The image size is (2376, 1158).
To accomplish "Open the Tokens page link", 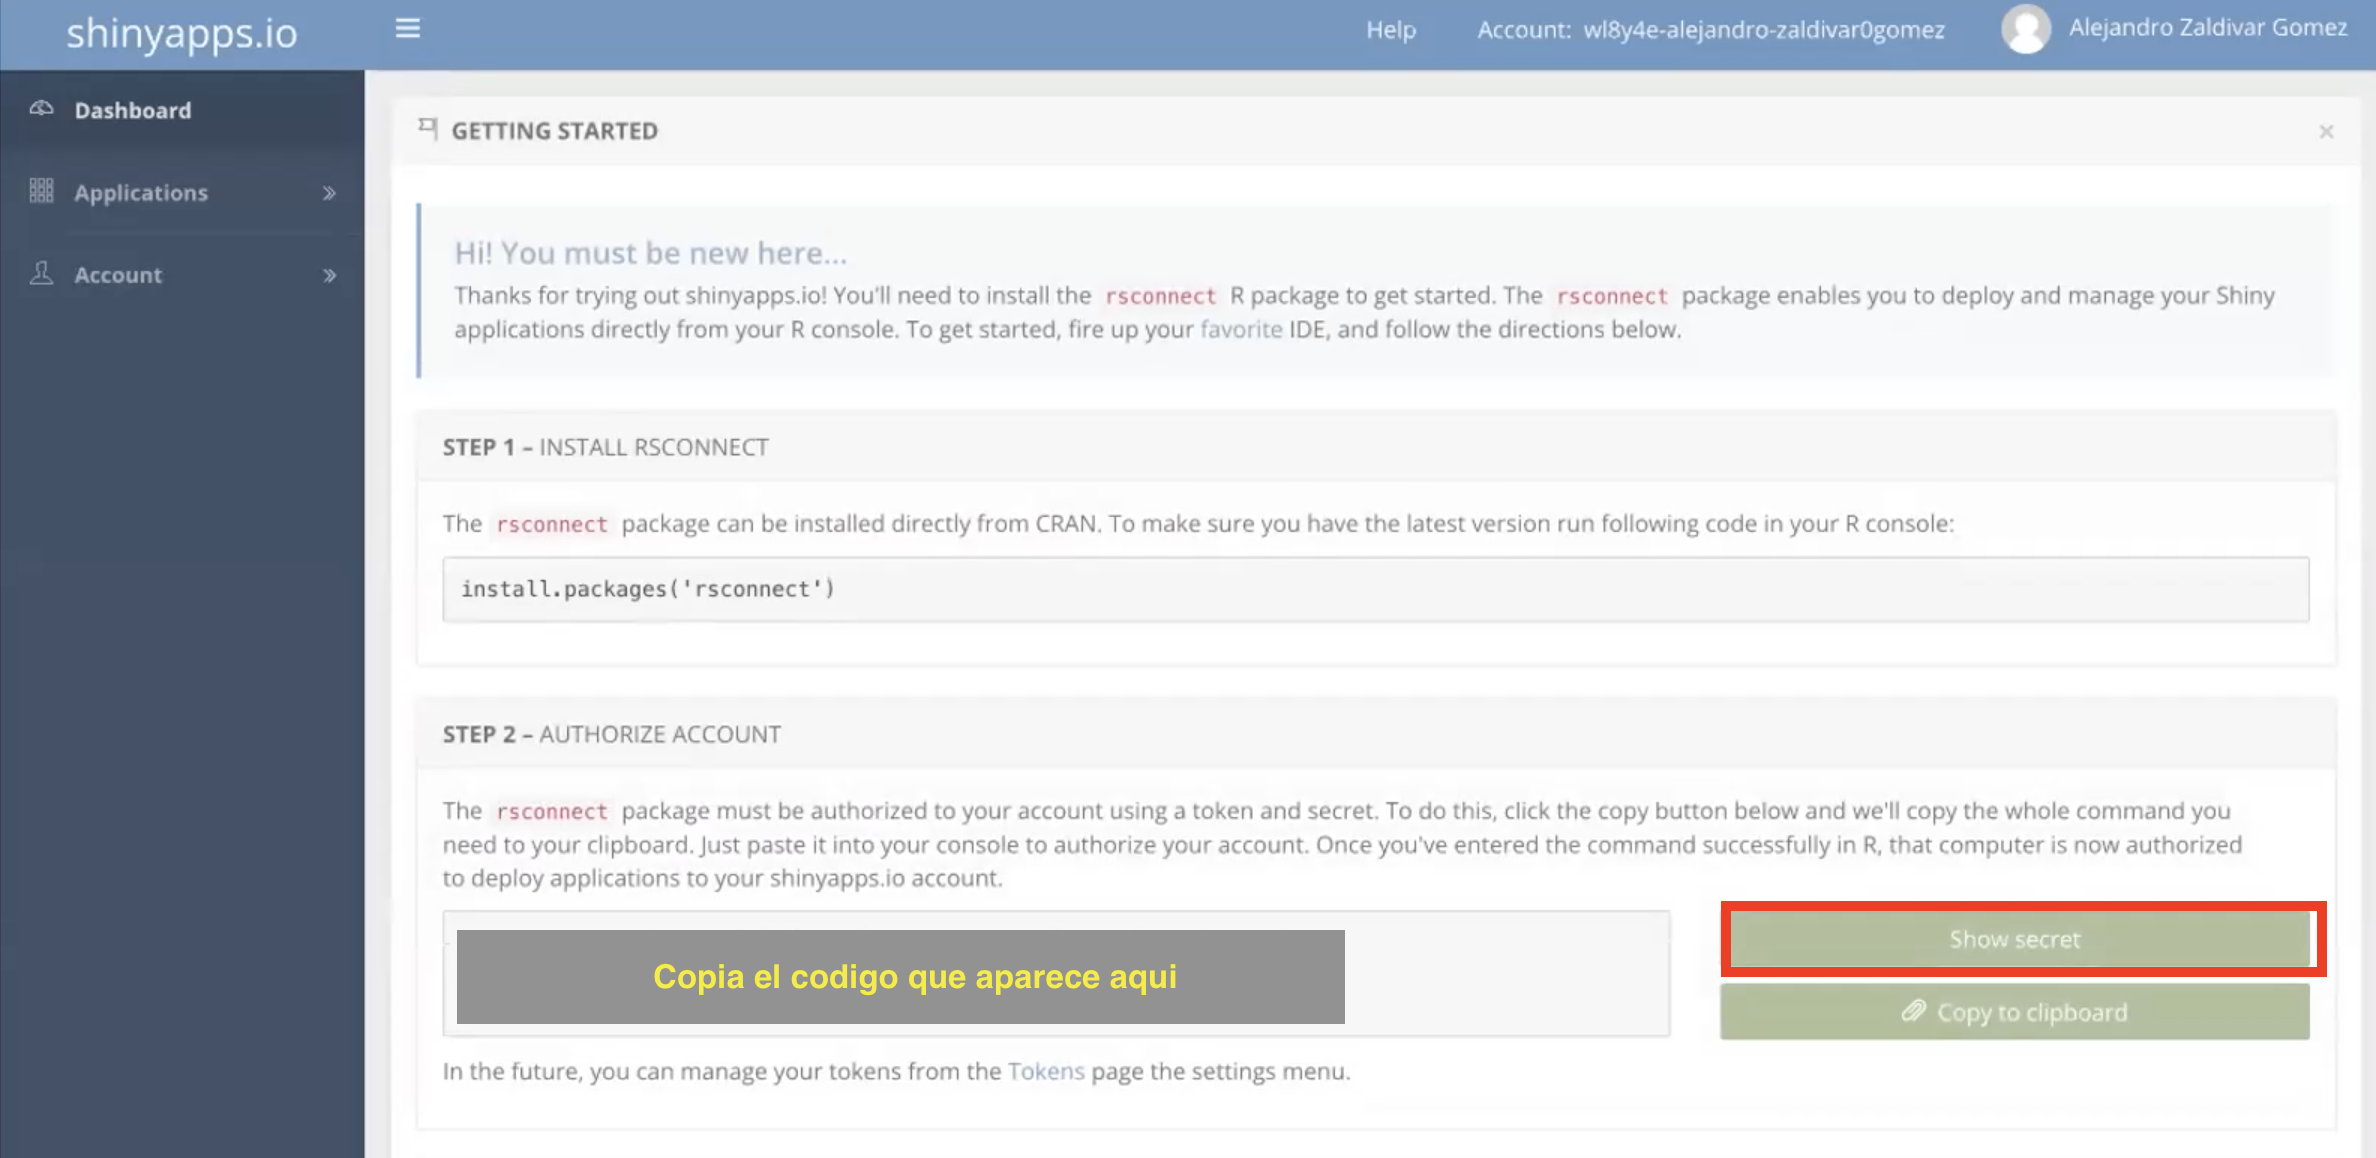I will (1046, 1071).
